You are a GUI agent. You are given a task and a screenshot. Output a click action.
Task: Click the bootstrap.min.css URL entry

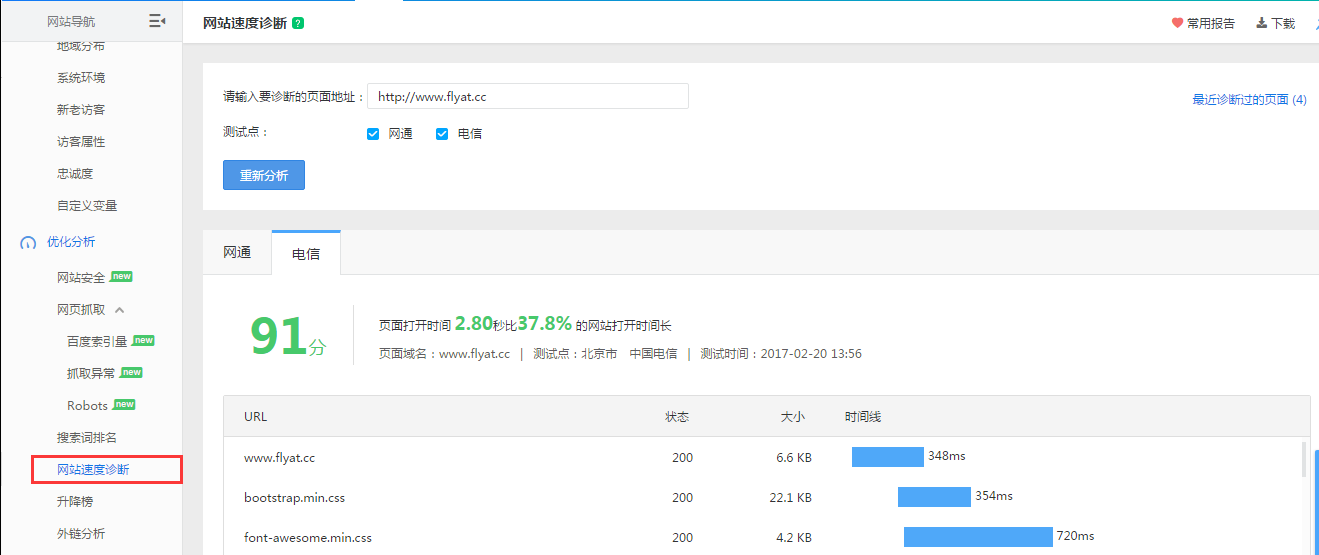pos(294,498)
